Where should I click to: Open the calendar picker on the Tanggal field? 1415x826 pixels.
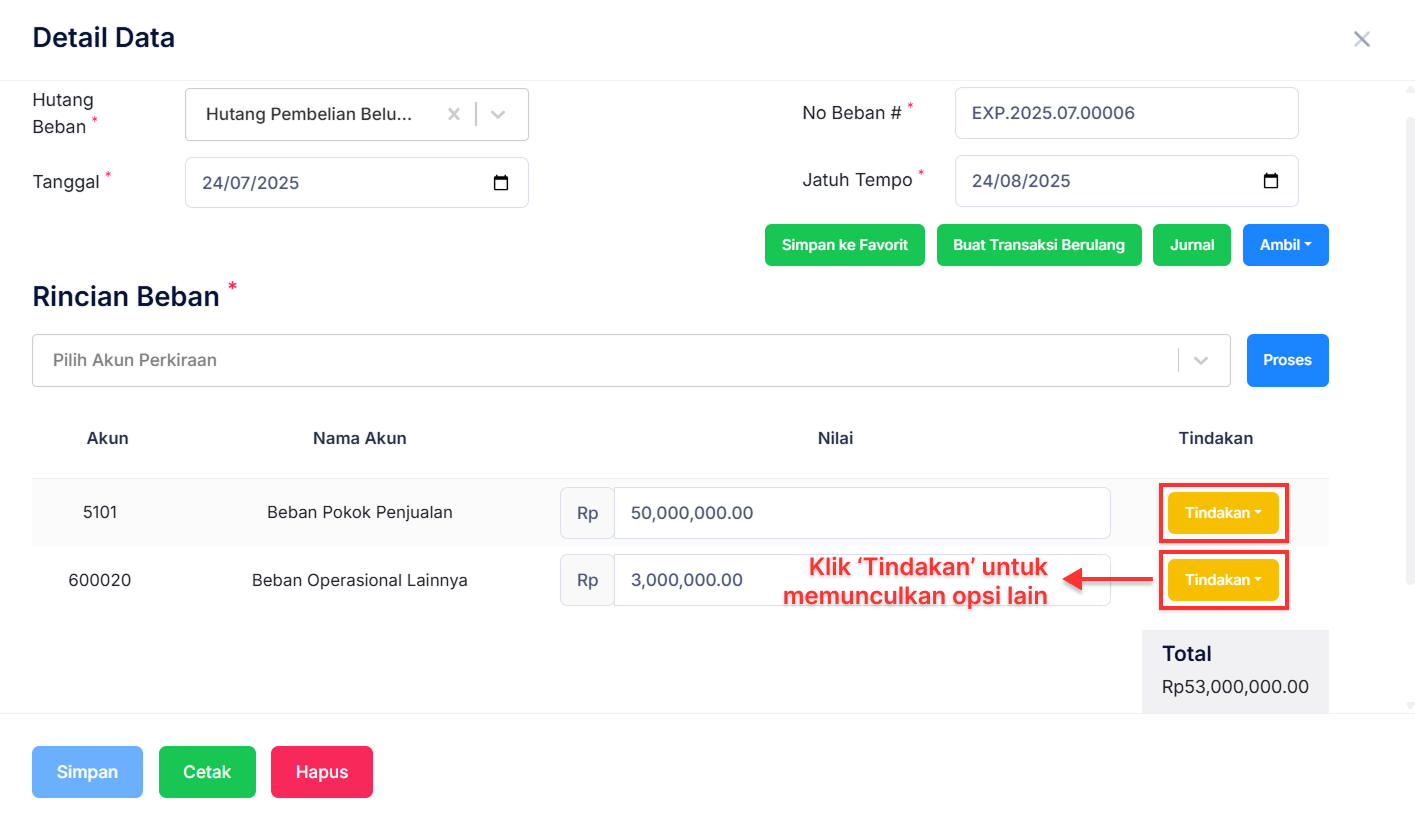pyautogui.click(x=501, y=182)
